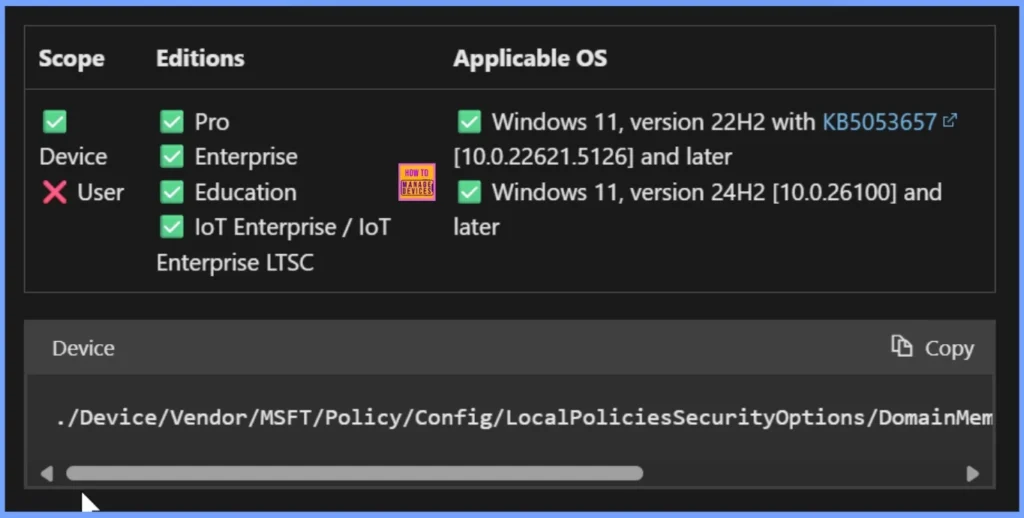Screen dimensions: 1024x518
Task: Click the green check beside Pro edition
Action: (172, 122)
